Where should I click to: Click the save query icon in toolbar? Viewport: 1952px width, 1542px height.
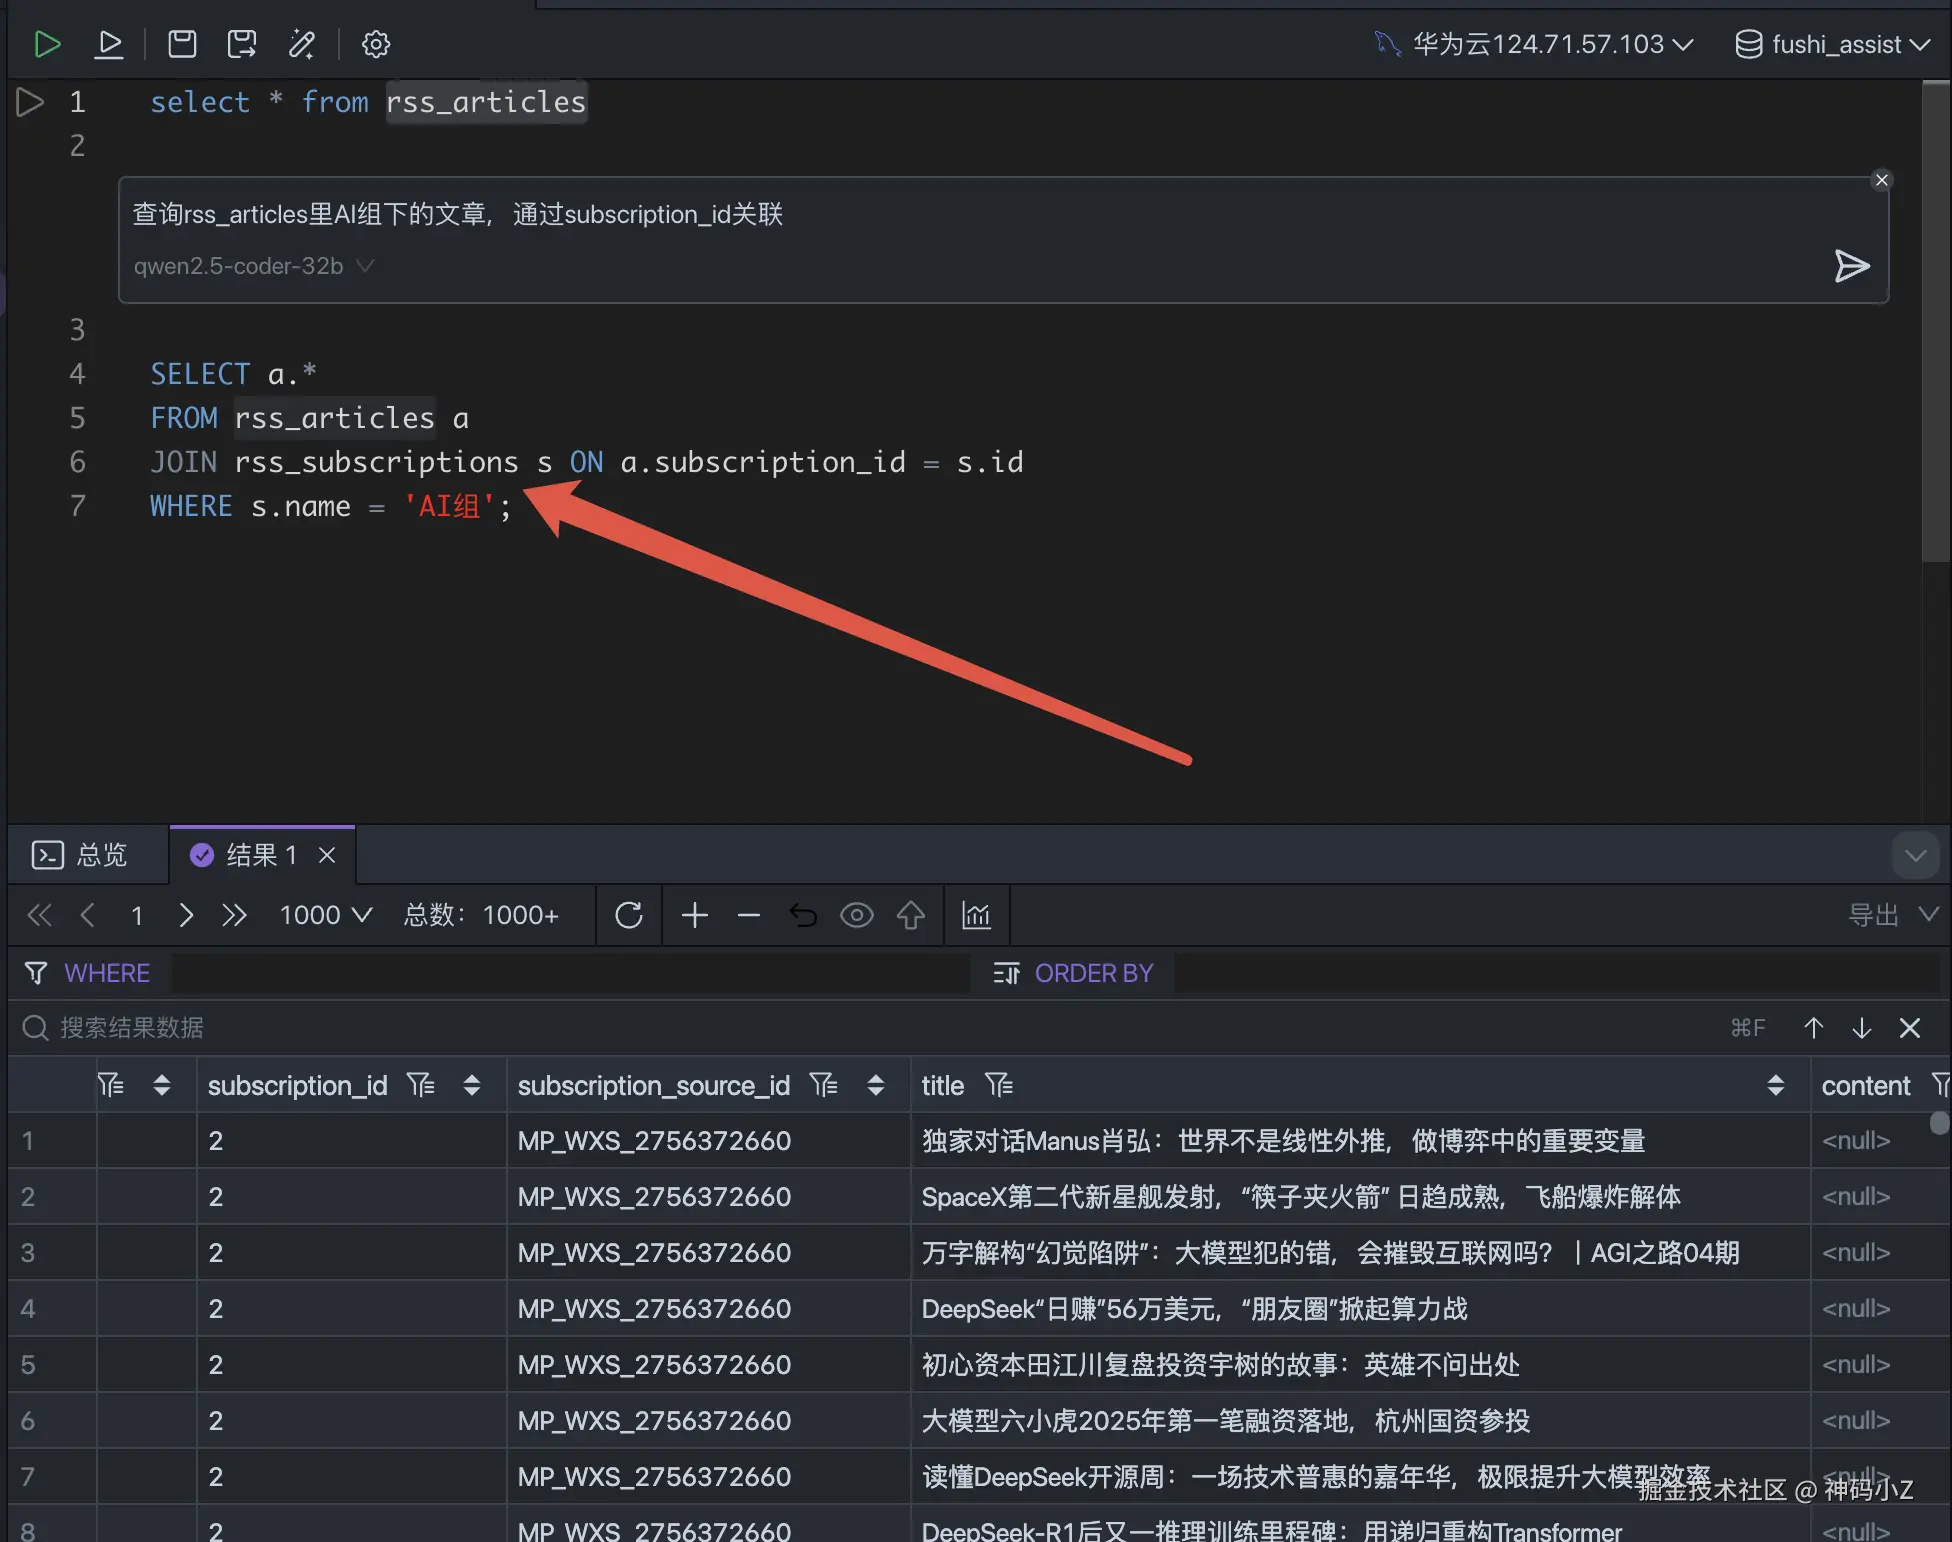[182, 44]
